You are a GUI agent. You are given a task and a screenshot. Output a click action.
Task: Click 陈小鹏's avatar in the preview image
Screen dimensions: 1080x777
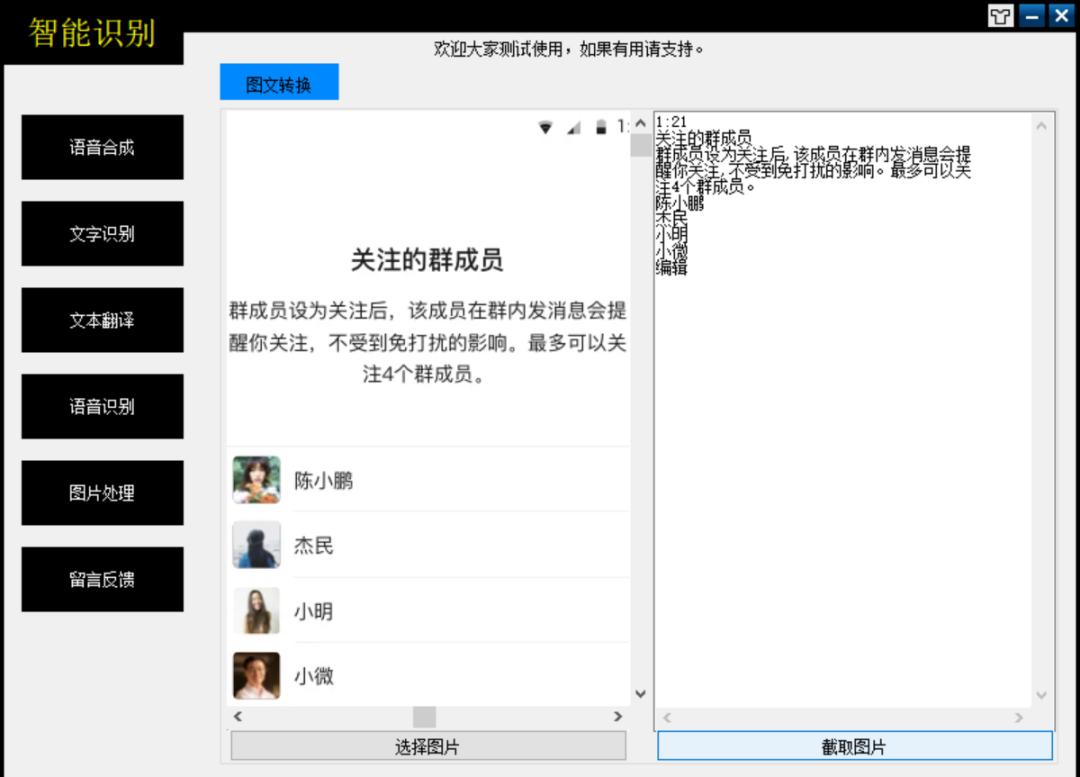coord(256,480)
